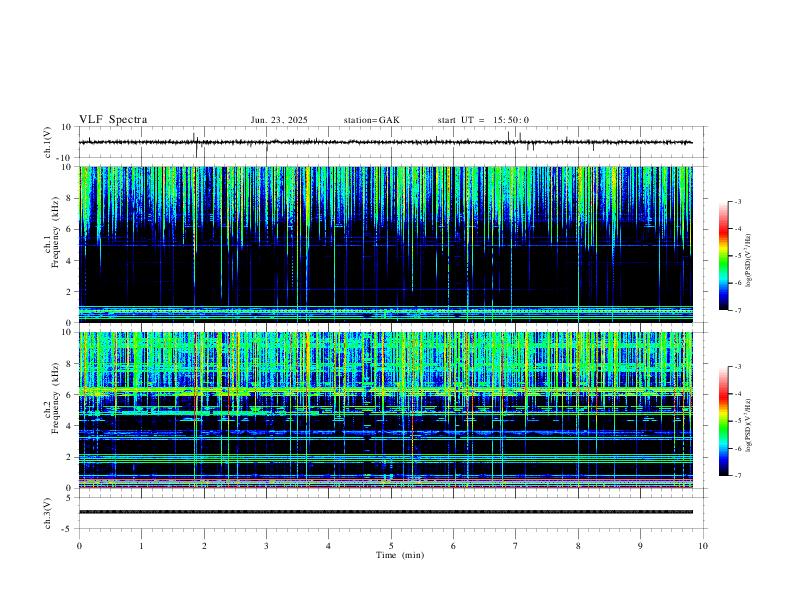The height and width of the screenshot is (612, 792).
Task: Click the "8" kHz tick on ch.2 frequency axis
Action: coord(69,364)
